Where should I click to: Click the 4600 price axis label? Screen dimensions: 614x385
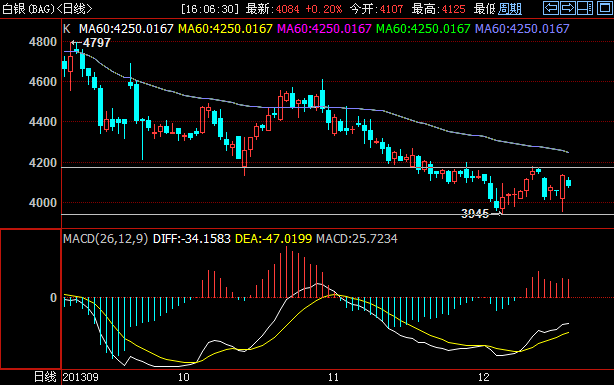pyautogui.click(x=43, y=81)
